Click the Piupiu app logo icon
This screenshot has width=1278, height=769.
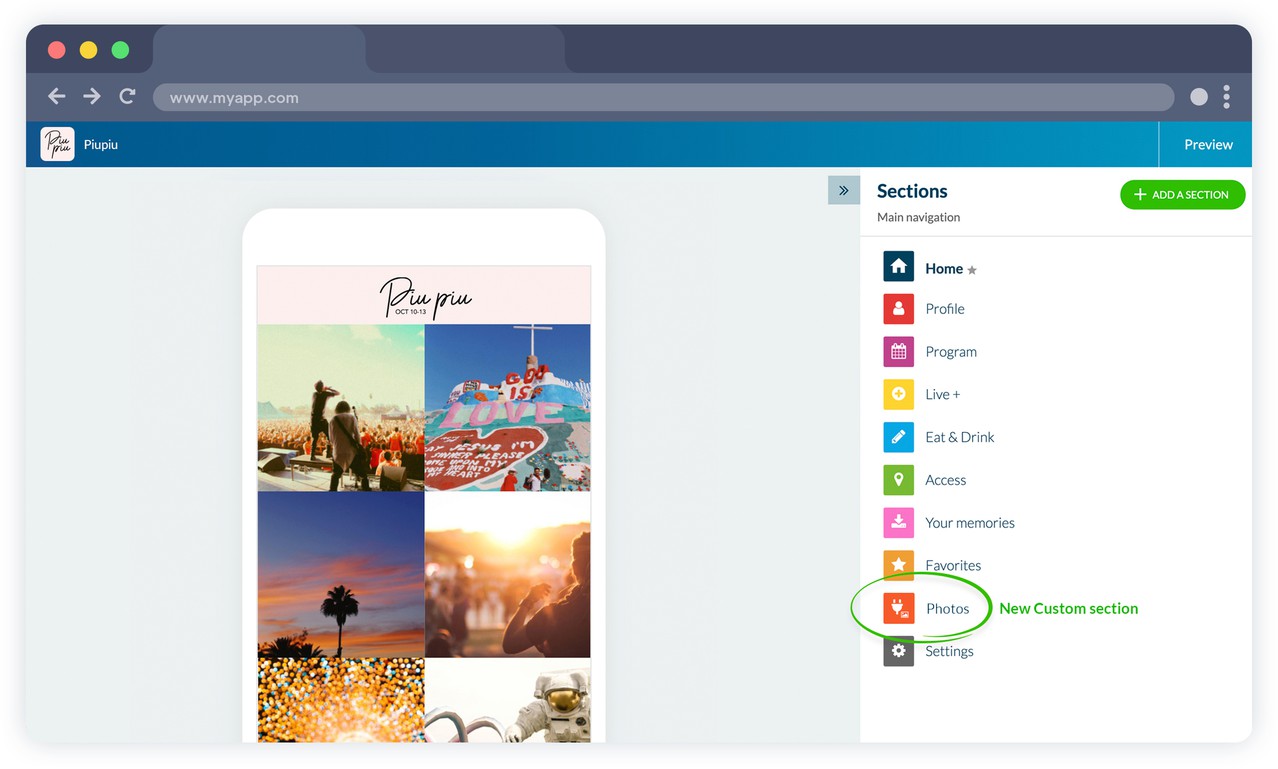pyautogui.click(x=58, y=144)
